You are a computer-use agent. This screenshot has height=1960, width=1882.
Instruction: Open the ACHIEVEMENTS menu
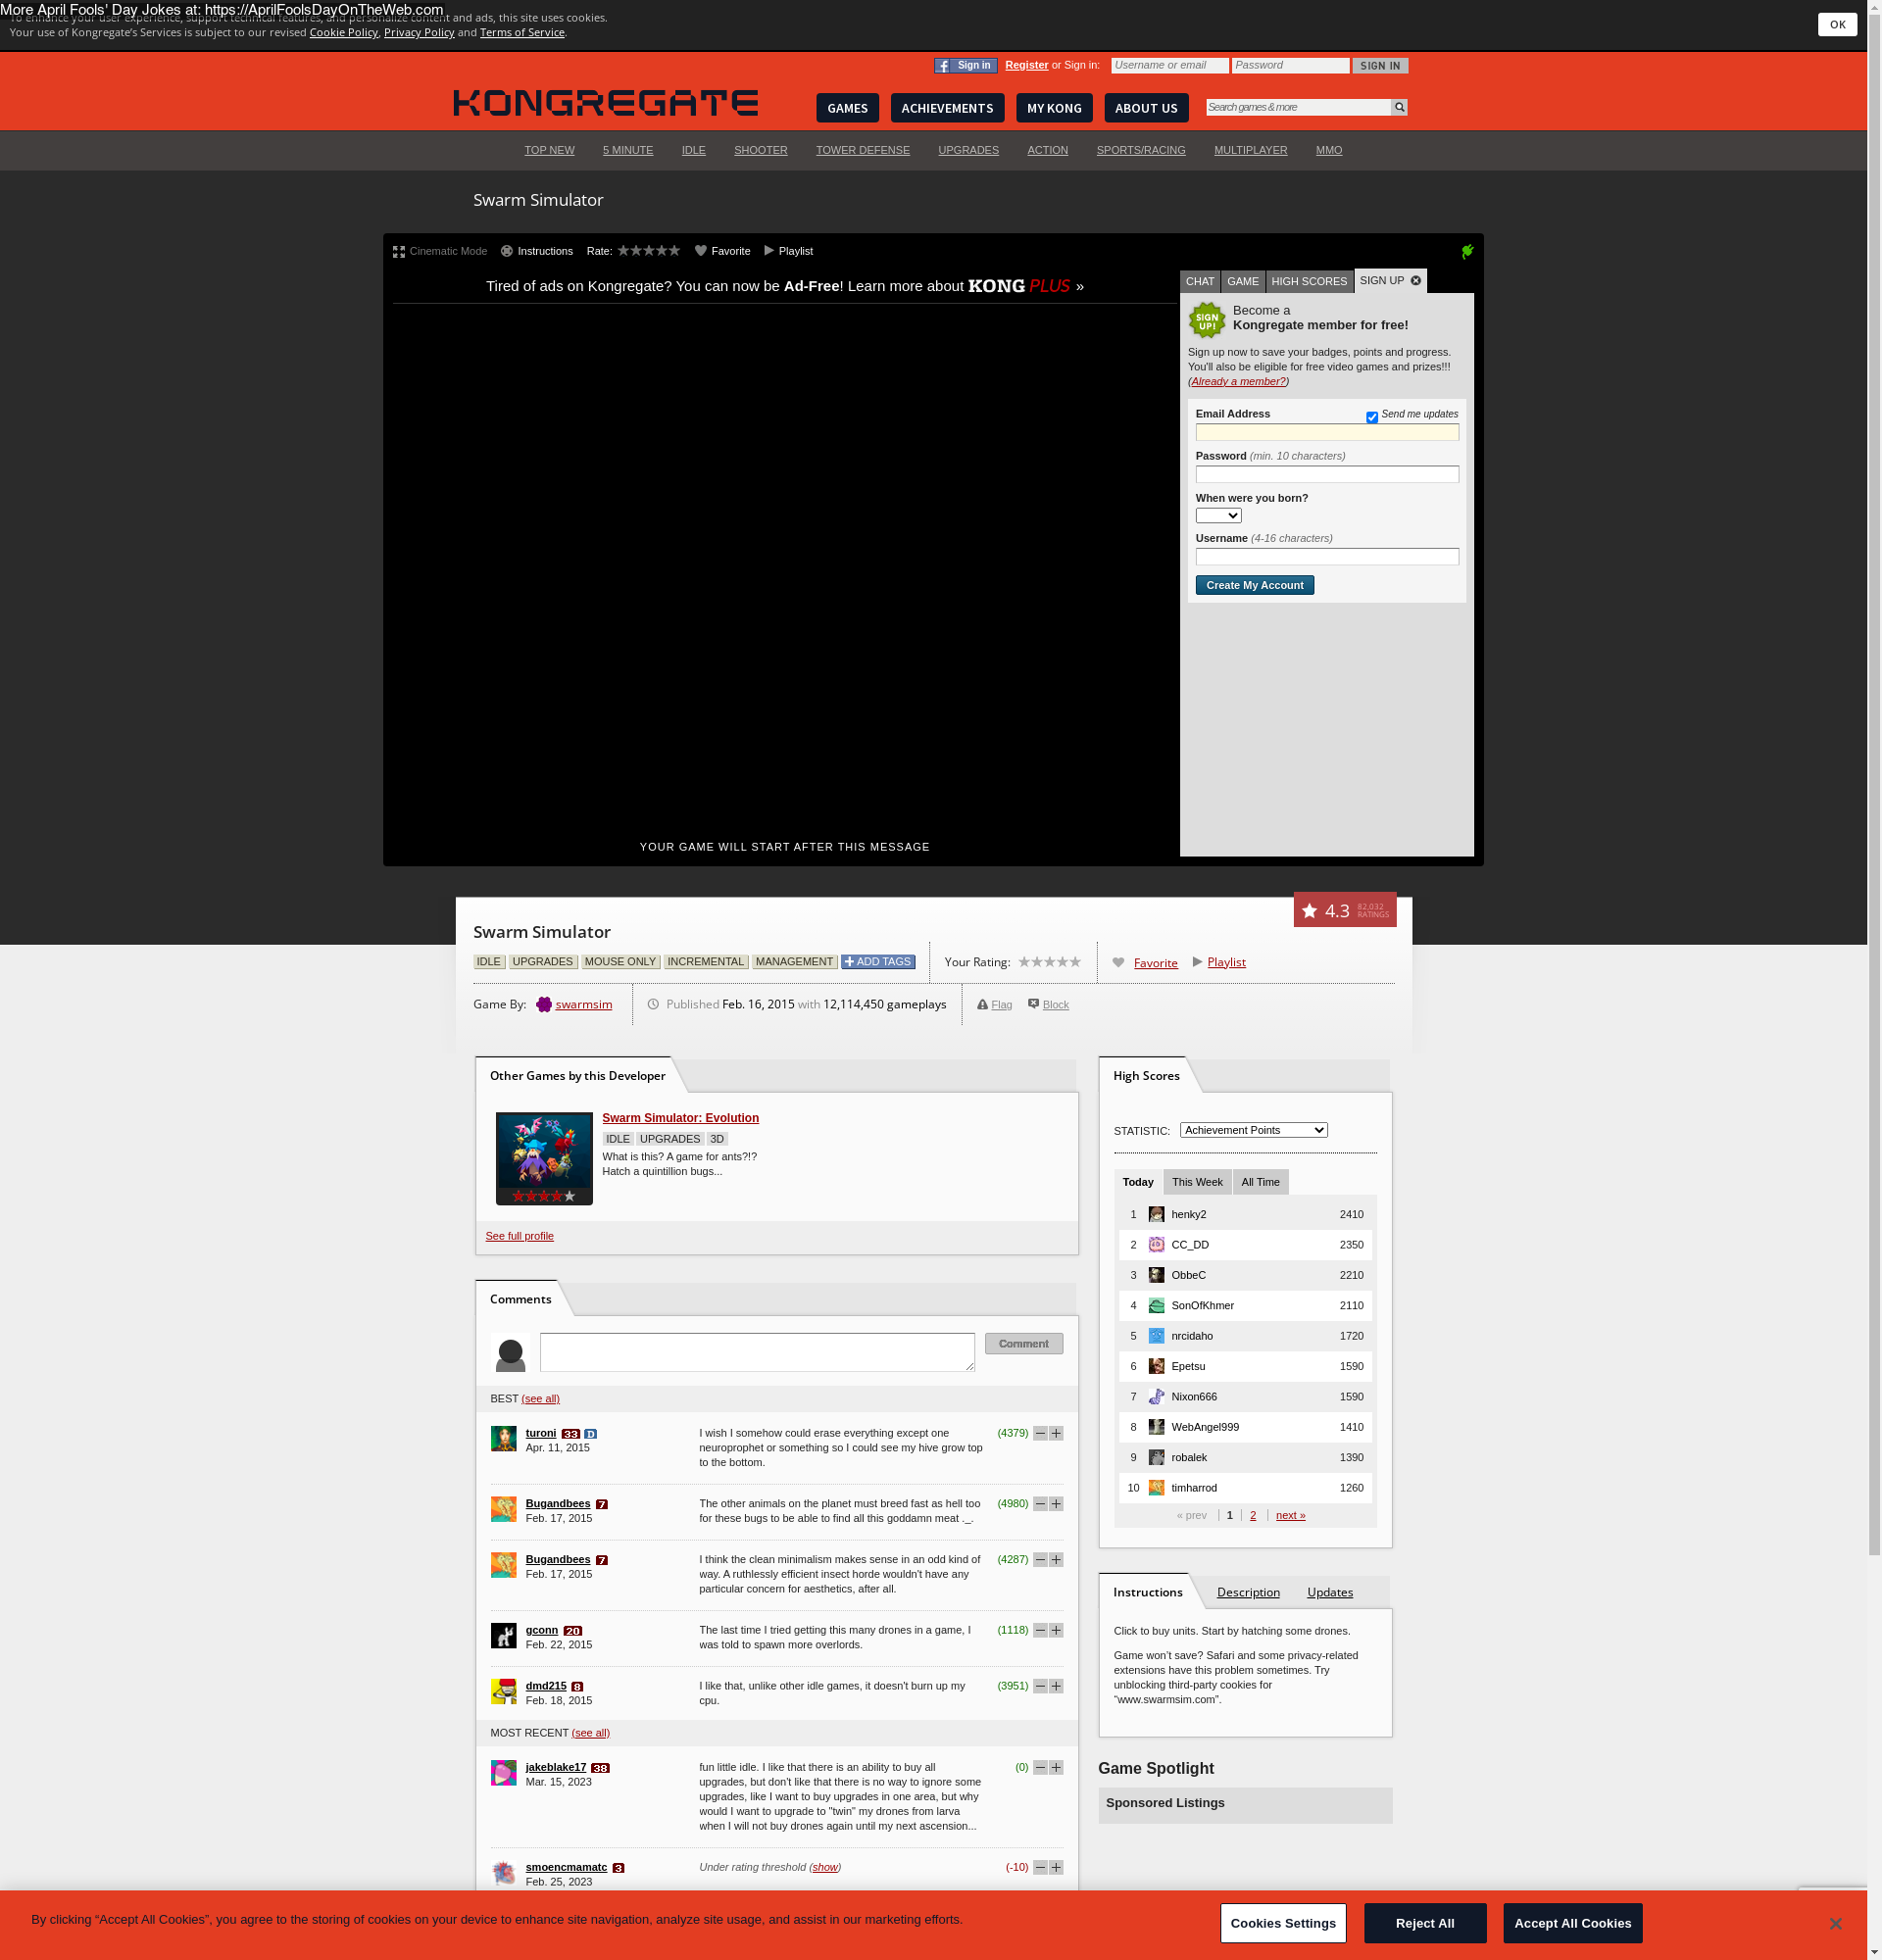pyautogui.click(x=947, y=108)
